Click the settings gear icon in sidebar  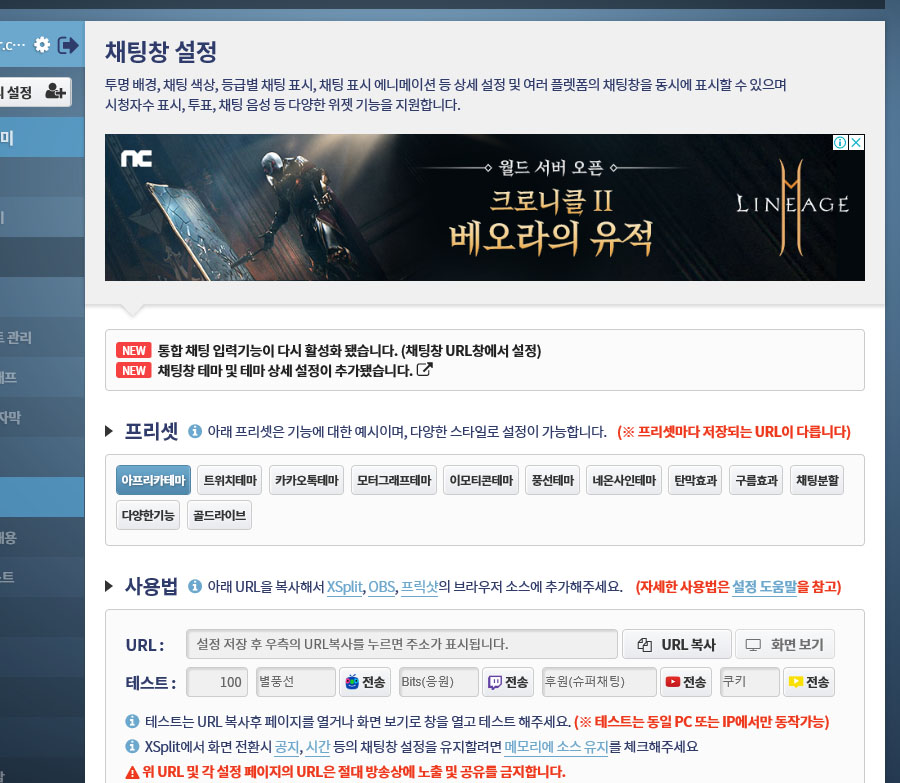pos(41,44)
